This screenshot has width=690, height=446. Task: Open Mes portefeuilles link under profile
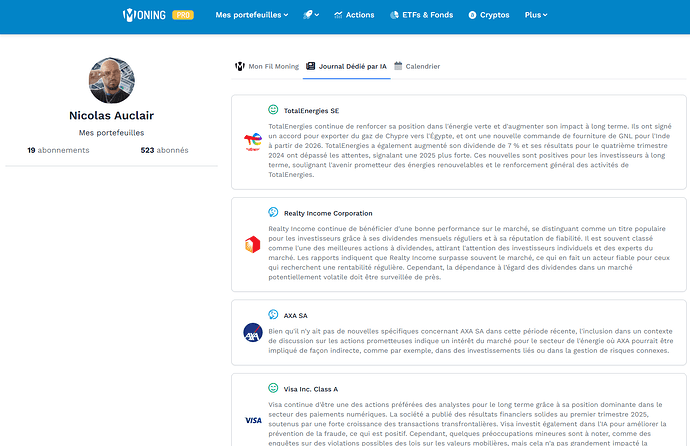tap(111, 133)
